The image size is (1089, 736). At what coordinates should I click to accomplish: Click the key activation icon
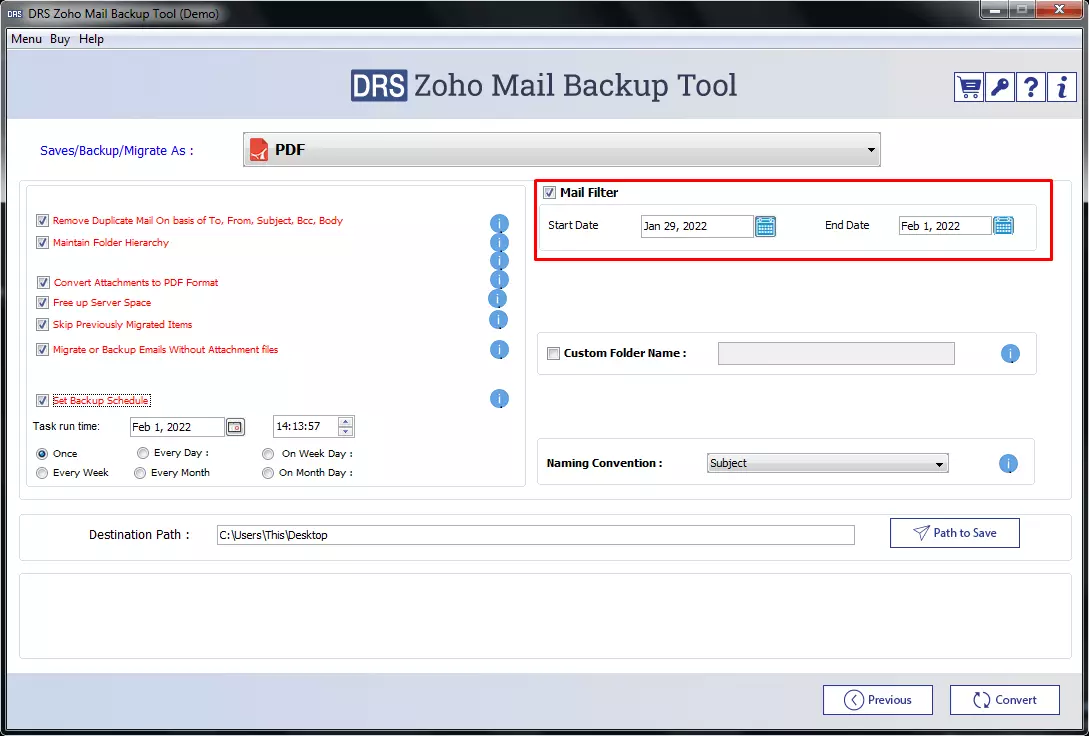[999, 87]
